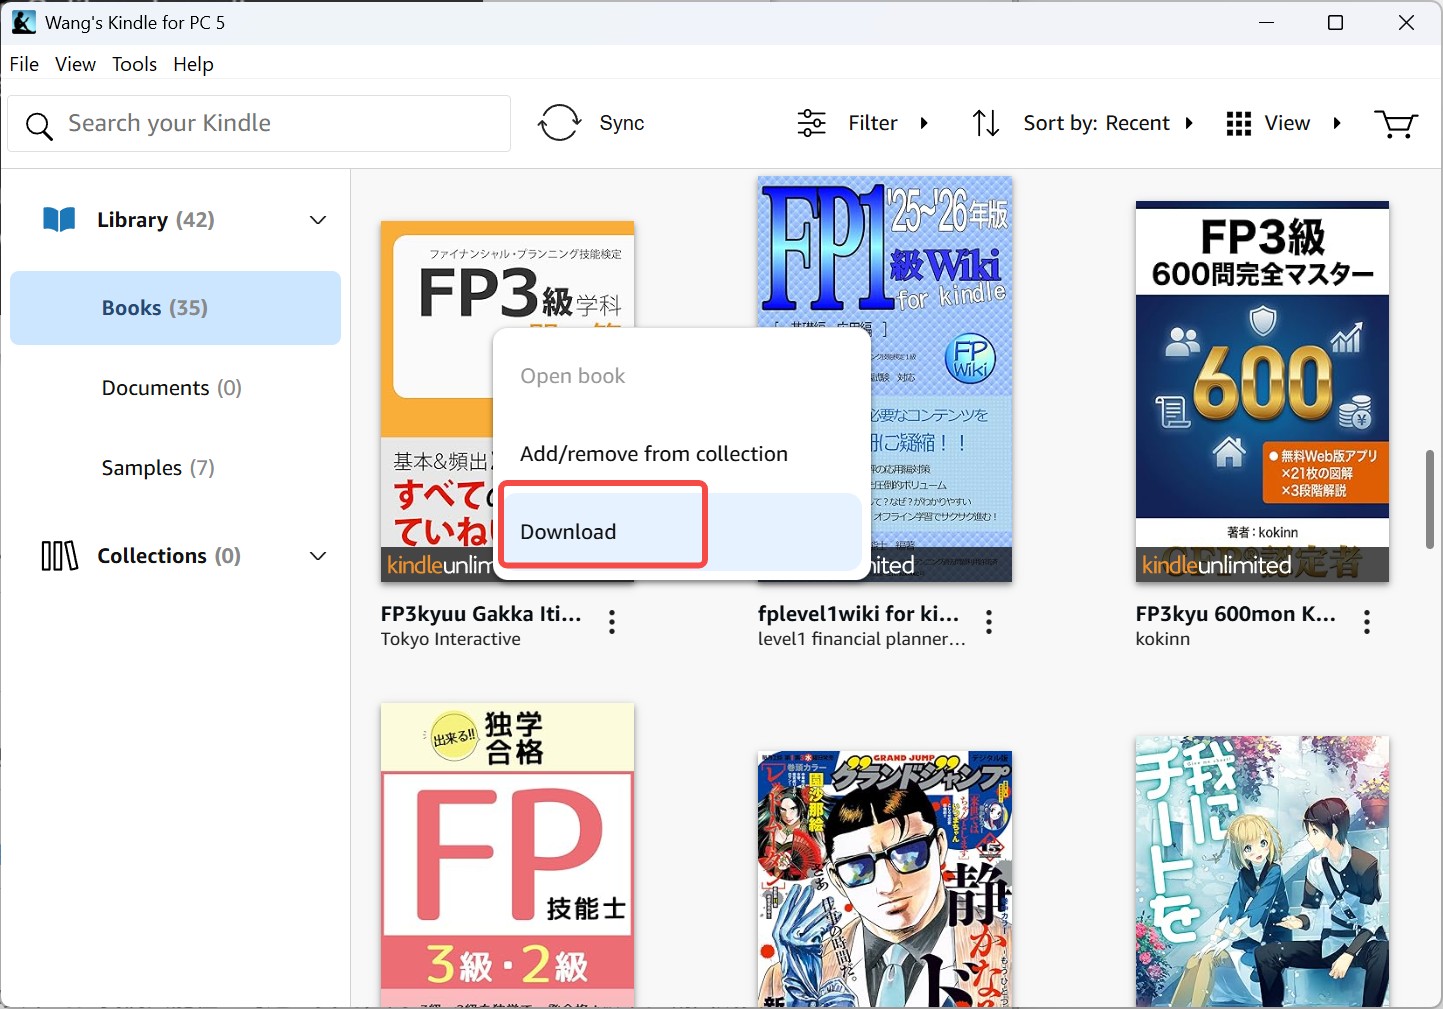Image resolution: width=1443 pixels, height=1009 pixels.
Task: Click the Library book icon in sidebar
Action: click(58, 219)
